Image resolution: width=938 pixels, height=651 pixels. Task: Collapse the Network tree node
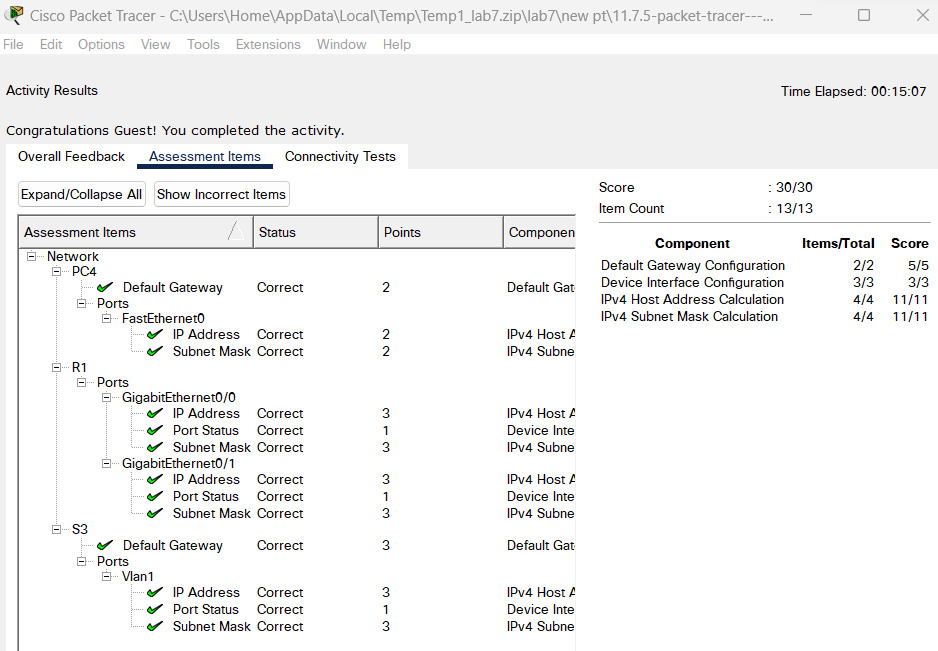click(x=31, y=256)
